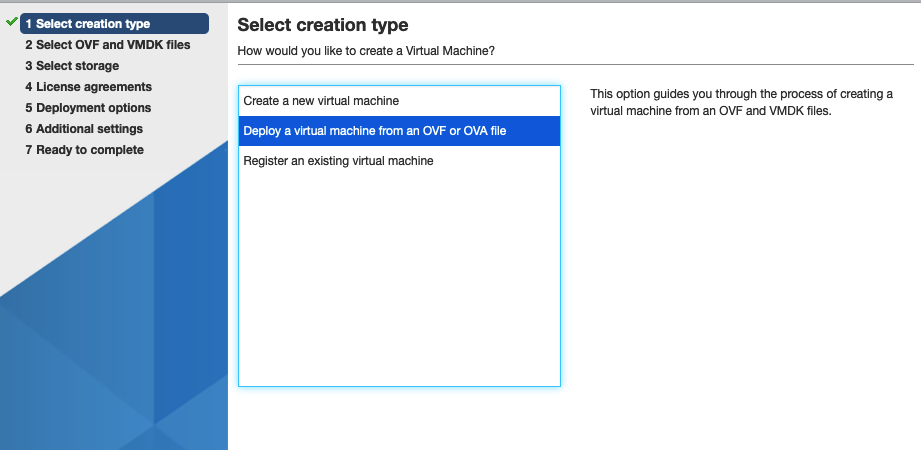The image size is (921, 450).
Task: Pick "Register an existing virtual machine" option
Action: [x=338, y=160]
